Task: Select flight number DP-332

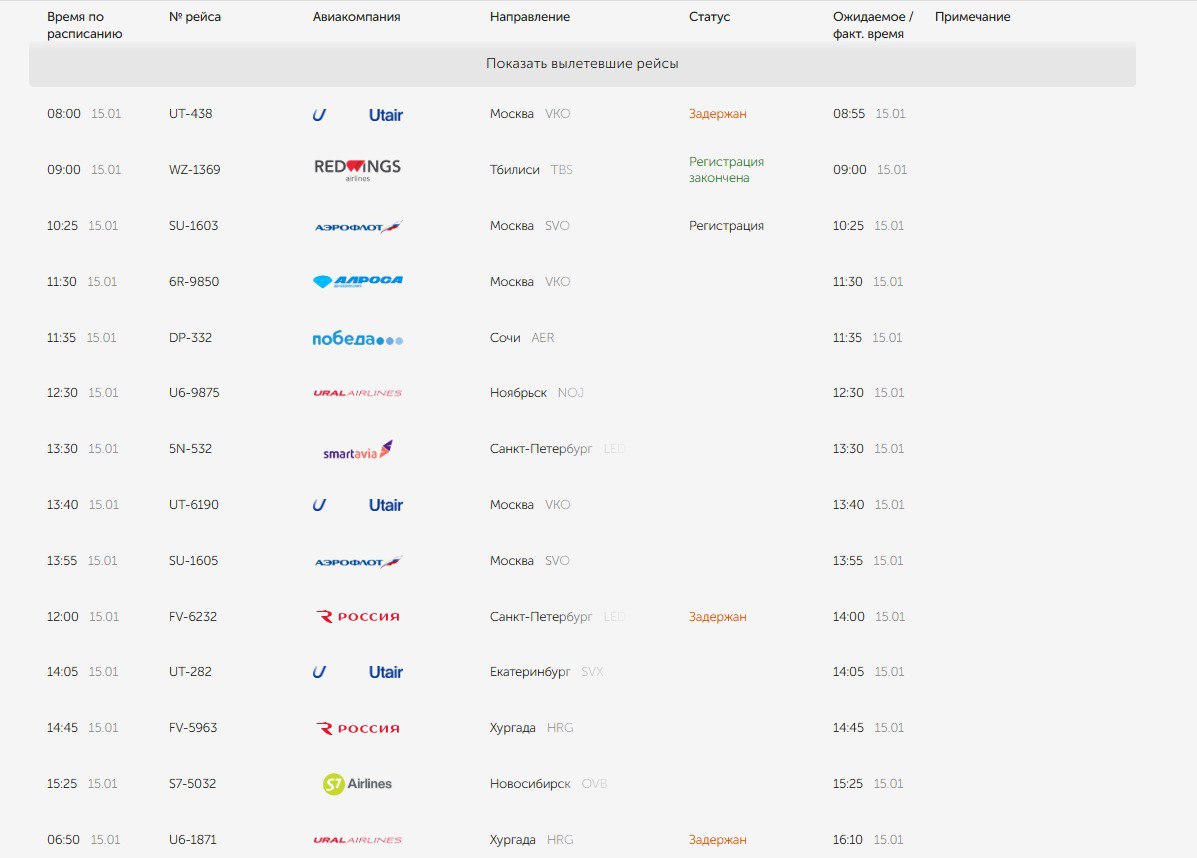Action: [191, 338]
